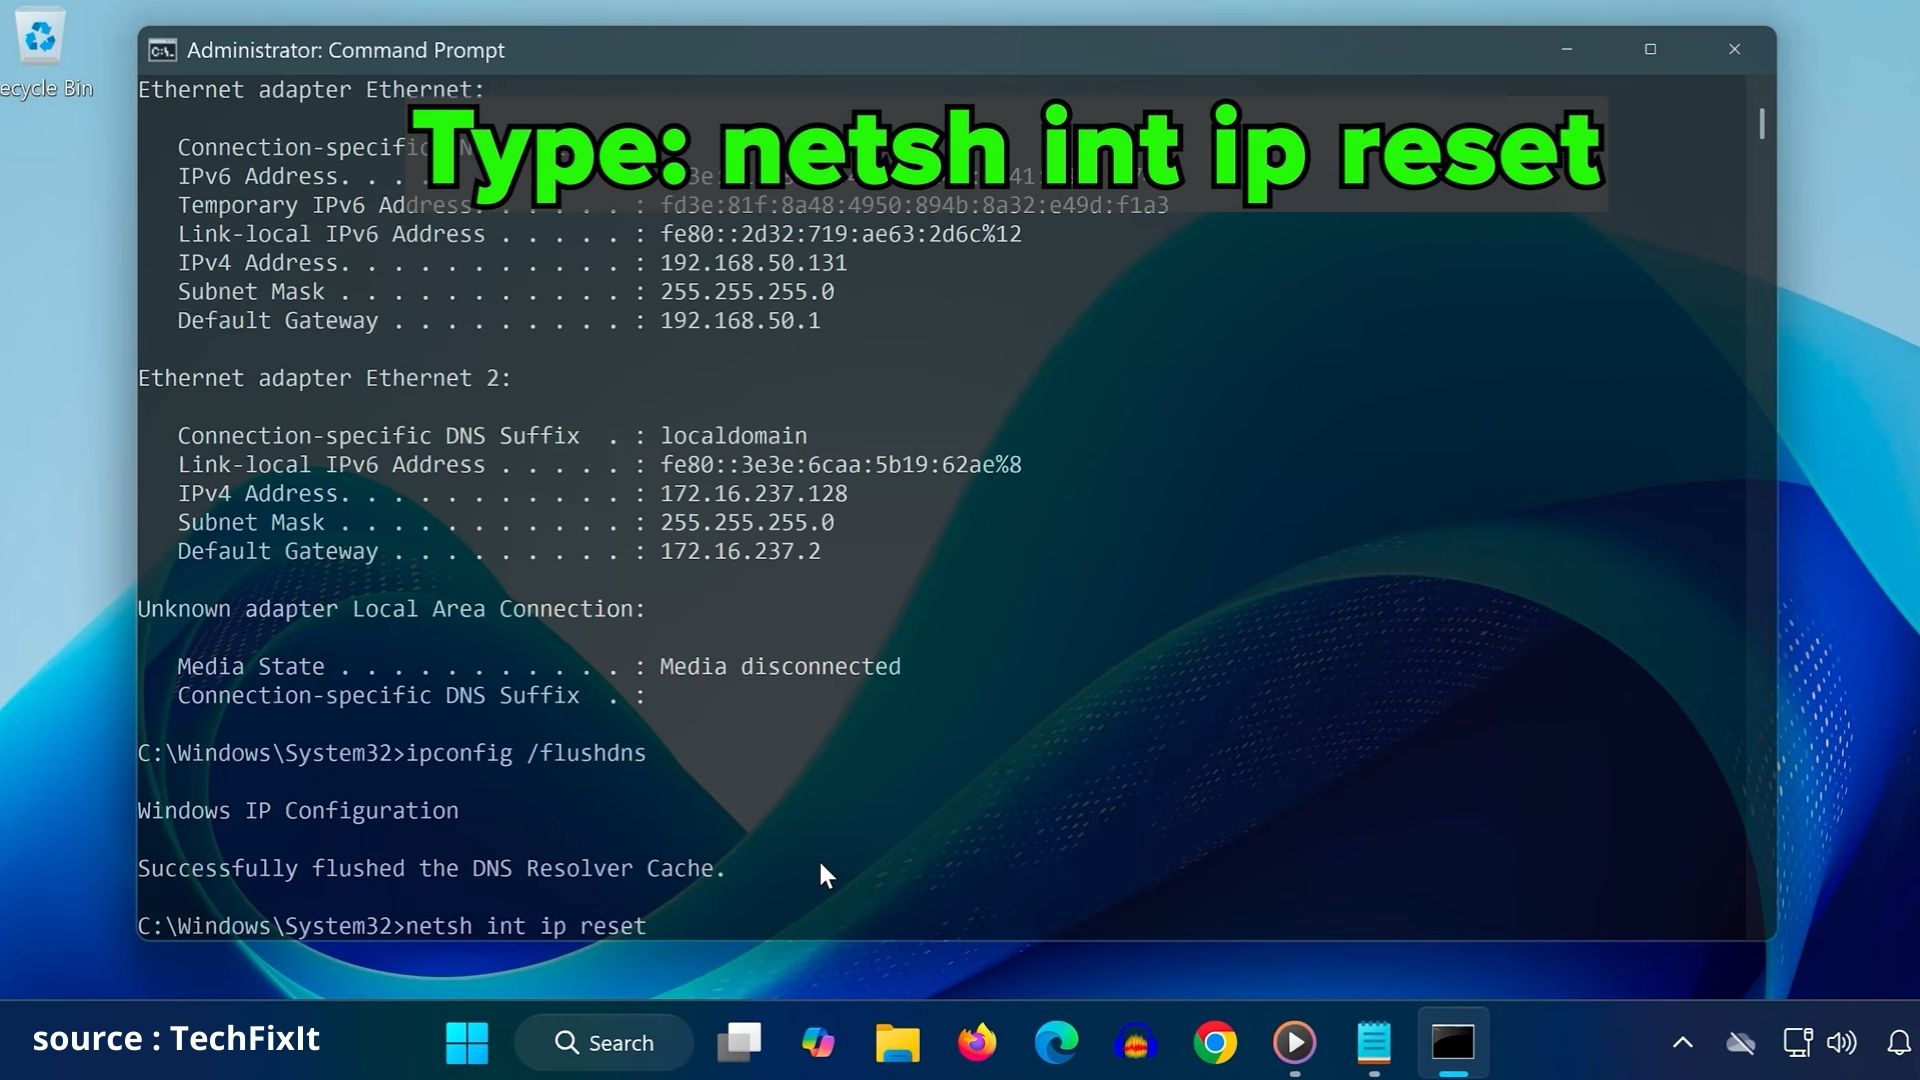Click default gateway 172.16.237.2
The height and width of the screenshot is (1080, 1920).
740,552
